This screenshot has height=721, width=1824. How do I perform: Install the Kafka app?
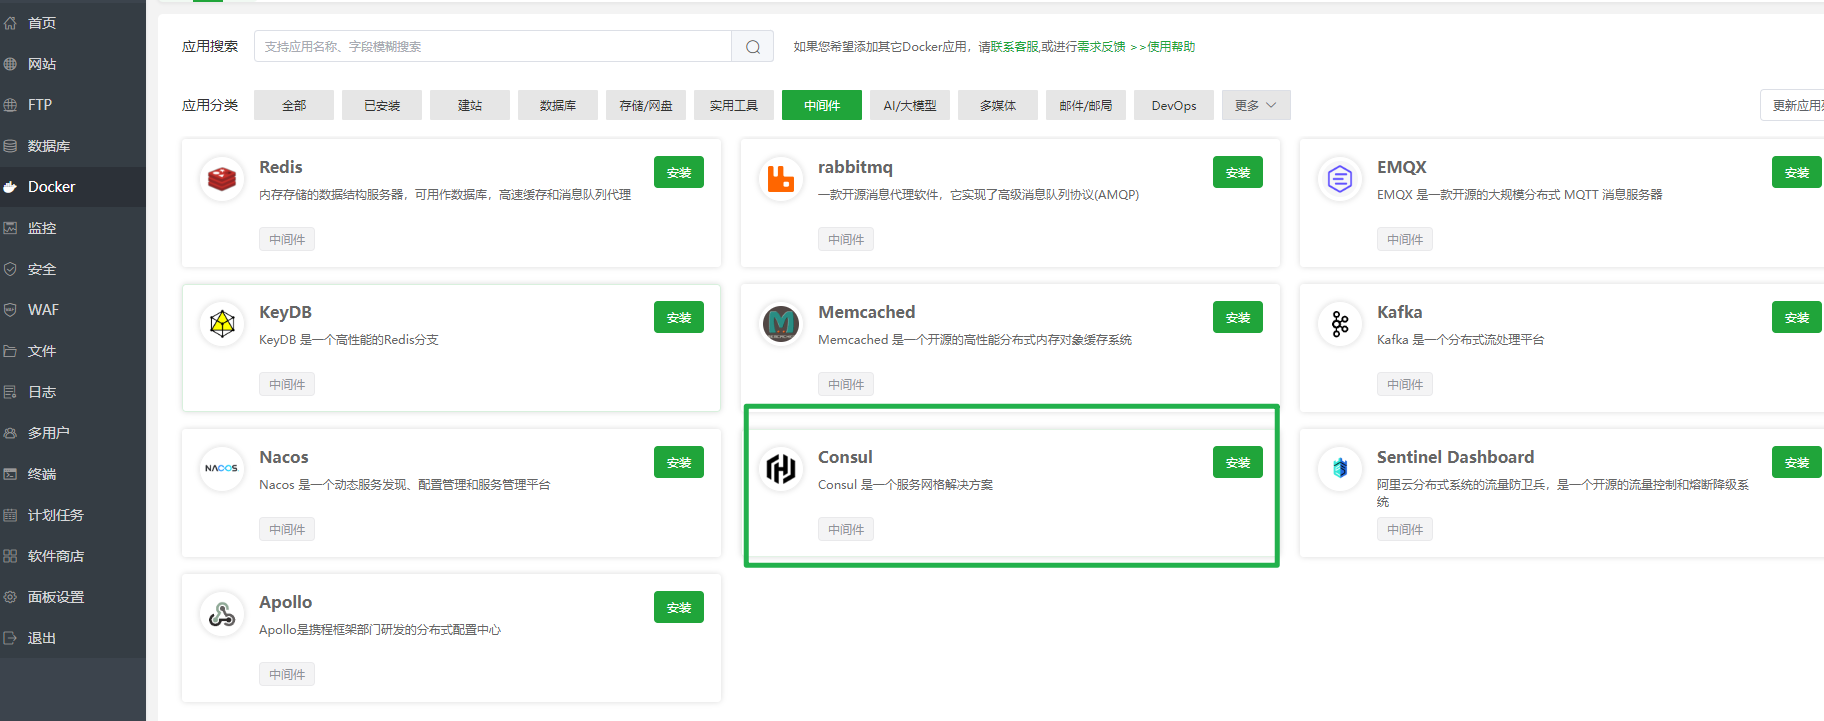coord(1797,317)
